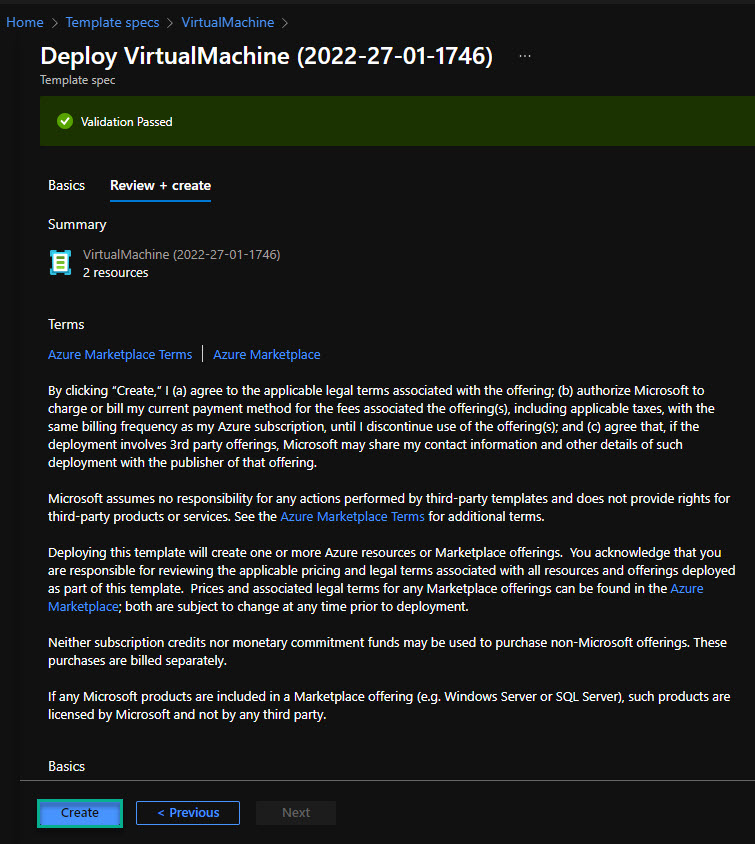Click the chevron after the VirtualMachine breadcrumb
Image resolution: width=755 pixels, height=844 pixels.
[x=285, y=23]
